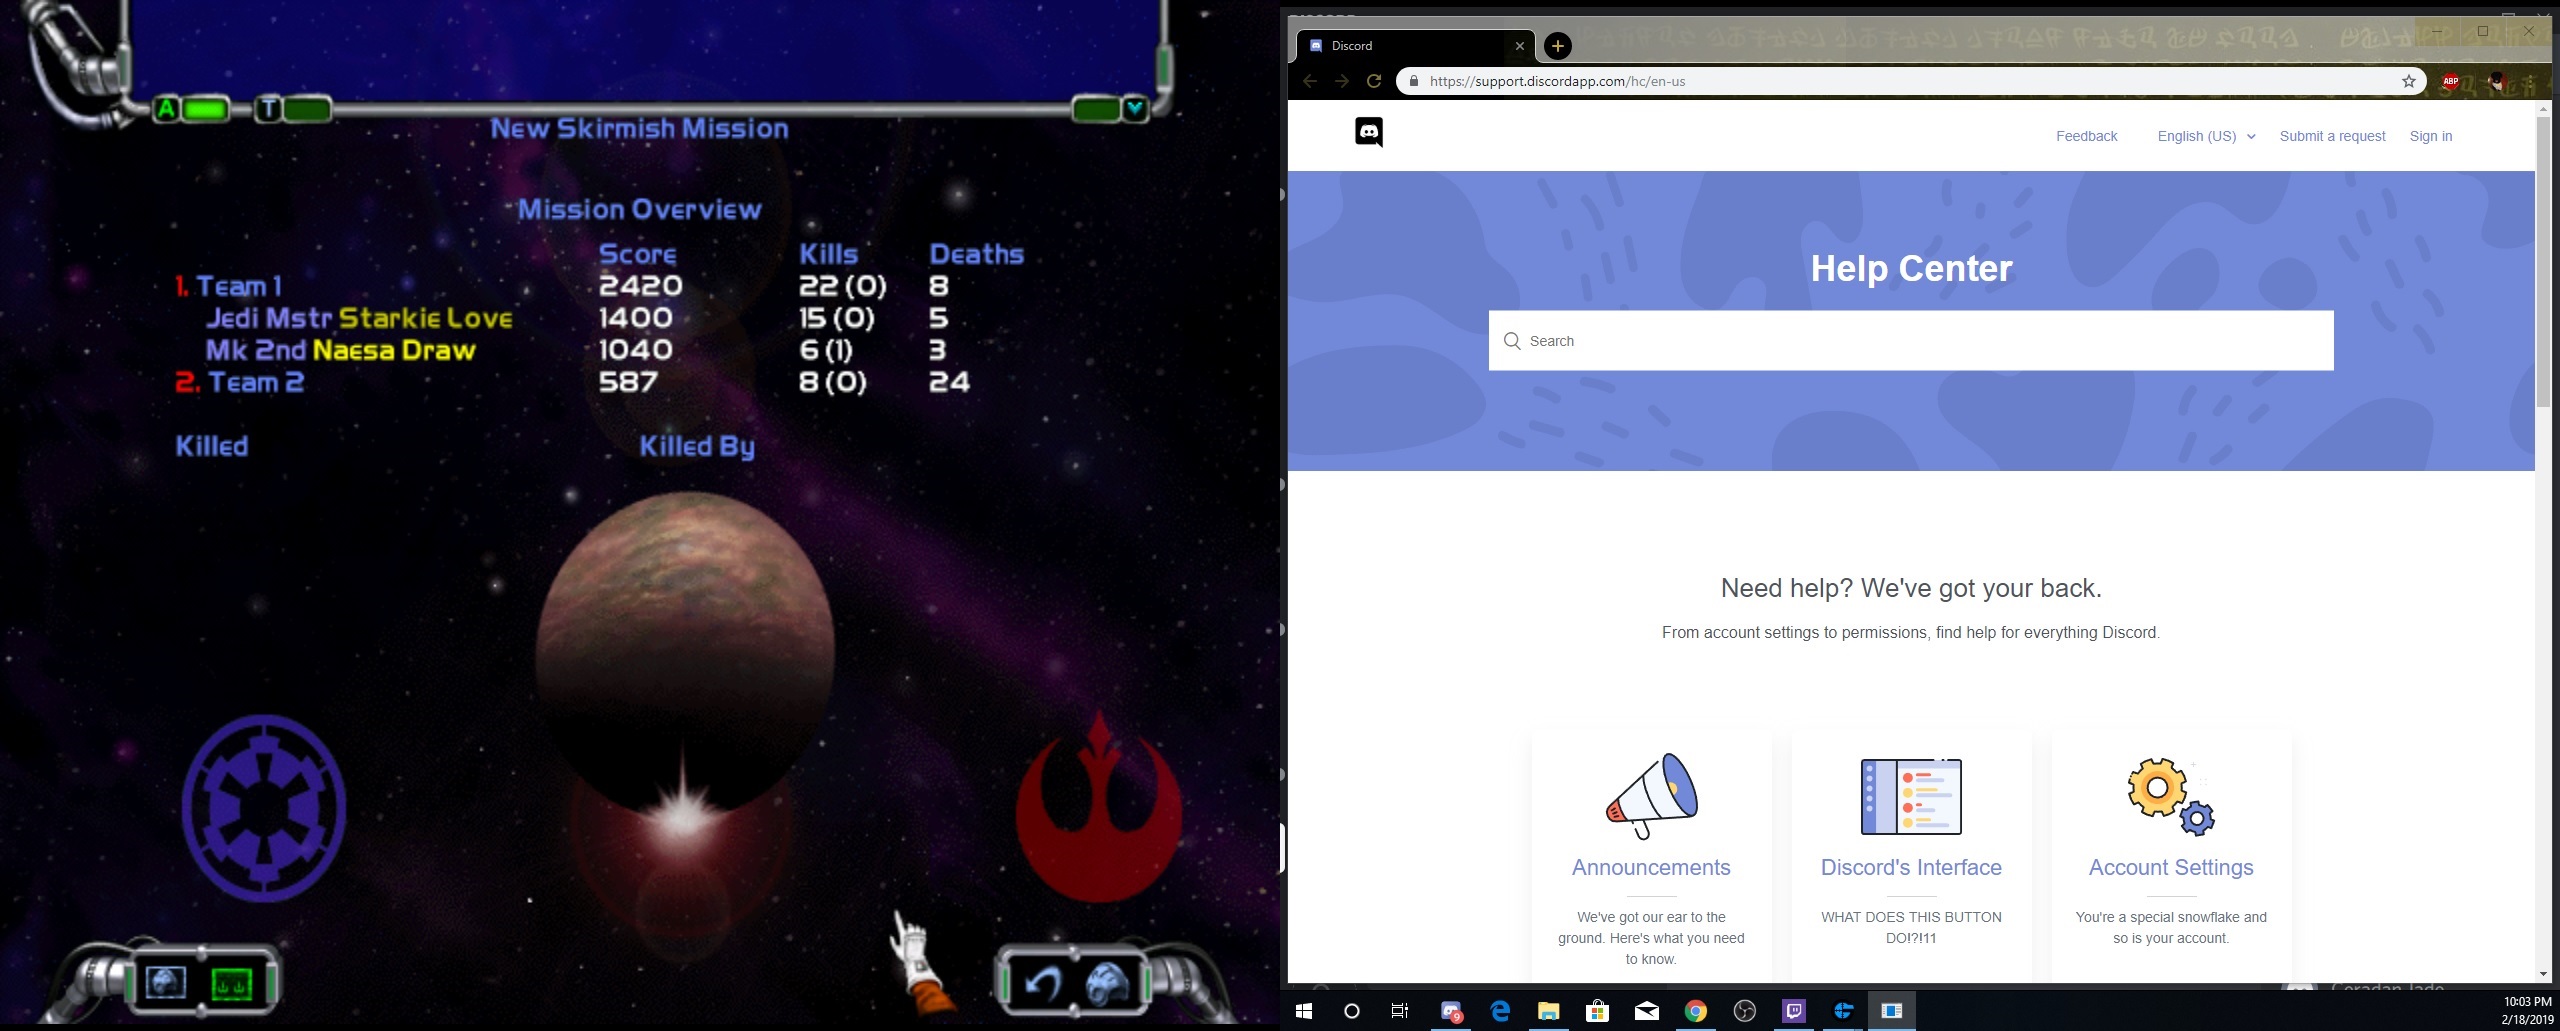This screenshot has width=2560, height=1031.
Task: Open the Submit a request link
Action: point(2332,136)
